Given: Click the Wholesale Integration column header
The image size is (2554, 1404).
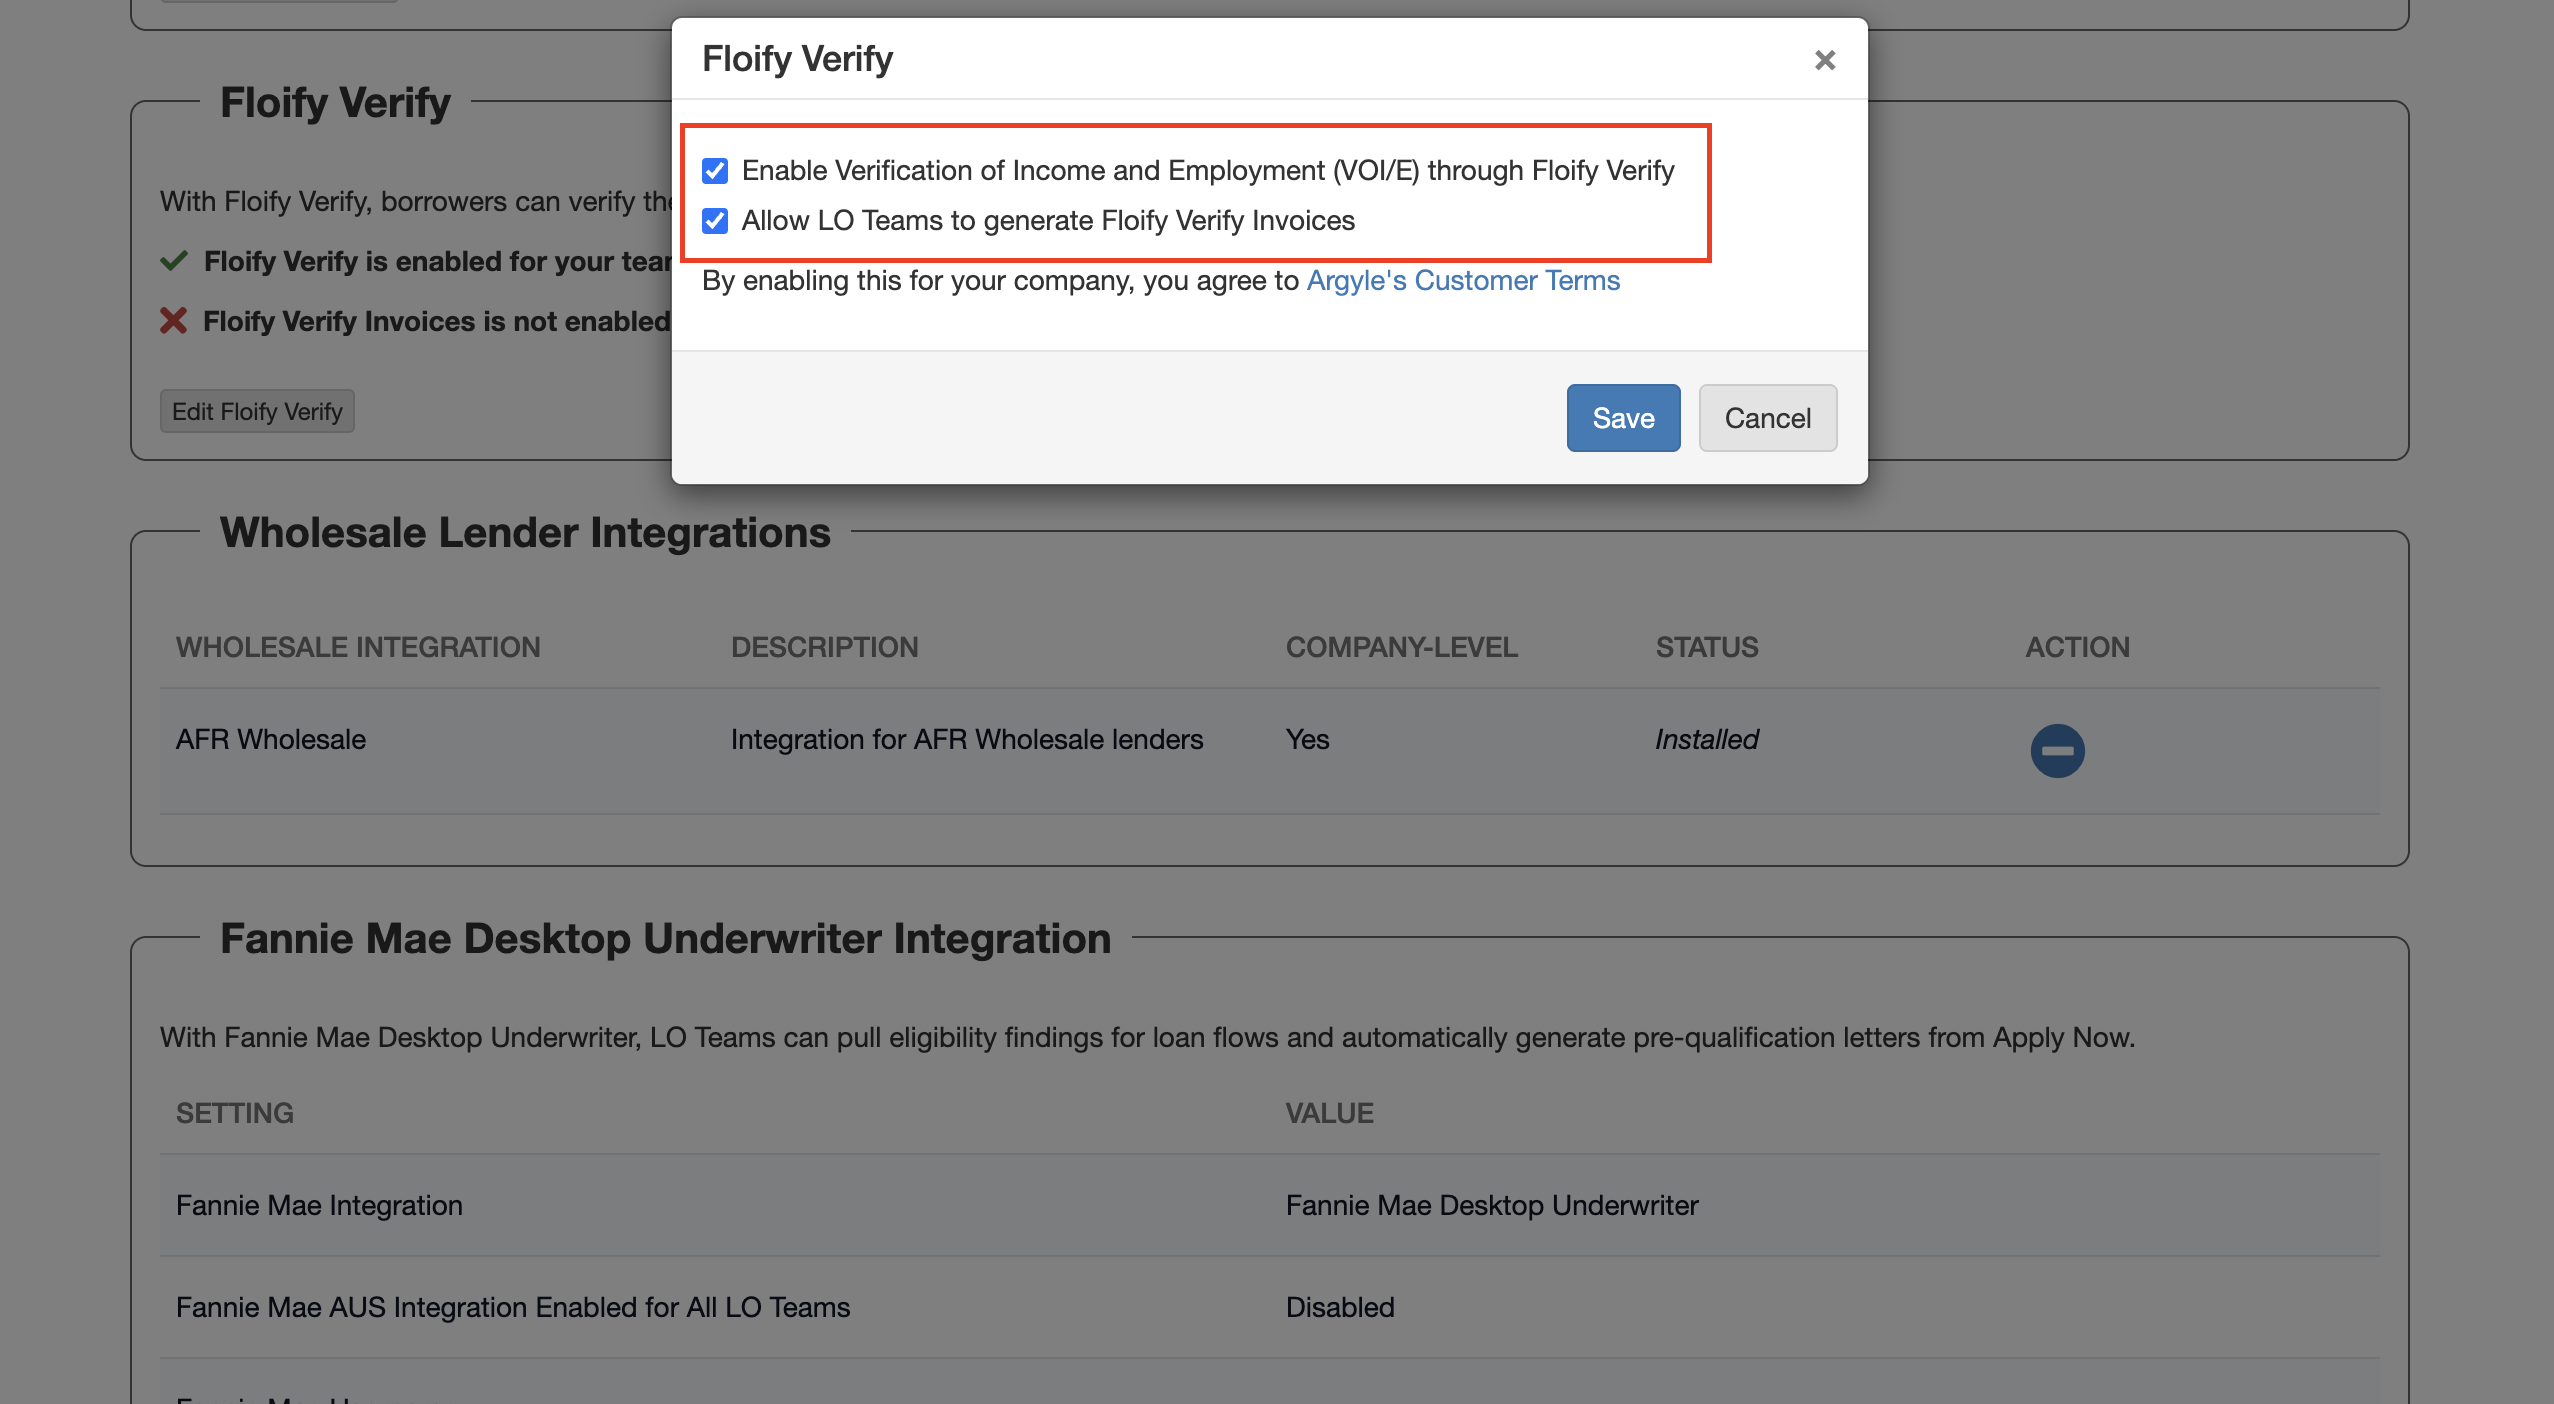Looking at the screenshot, I should click(x=358, y=647).
